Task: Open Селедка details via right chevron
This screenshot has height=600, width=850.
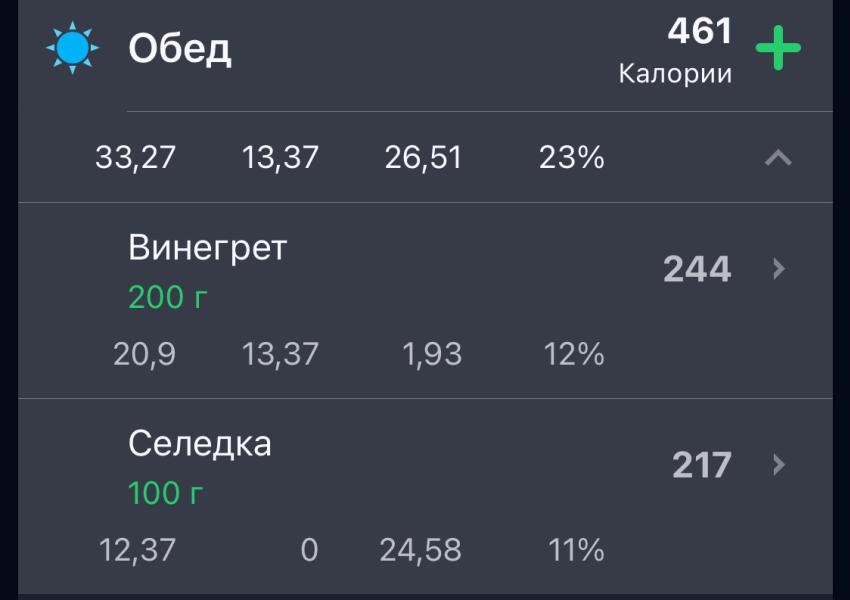Action: 779,464
